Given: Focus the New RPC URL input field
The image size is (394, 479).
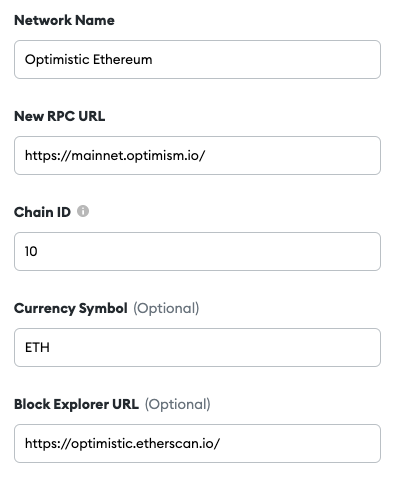Looking at the screenshot, I should click(197, 155).
